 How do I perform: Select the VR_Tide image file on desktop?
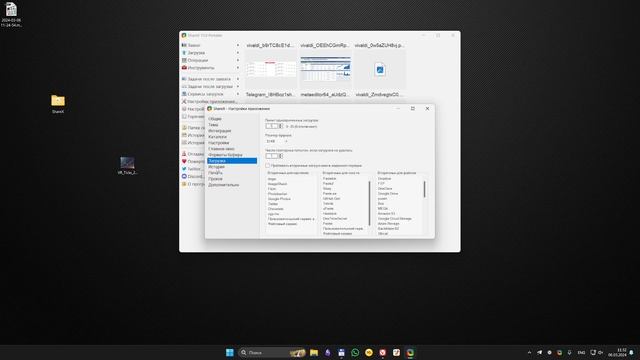click(127, 165)
